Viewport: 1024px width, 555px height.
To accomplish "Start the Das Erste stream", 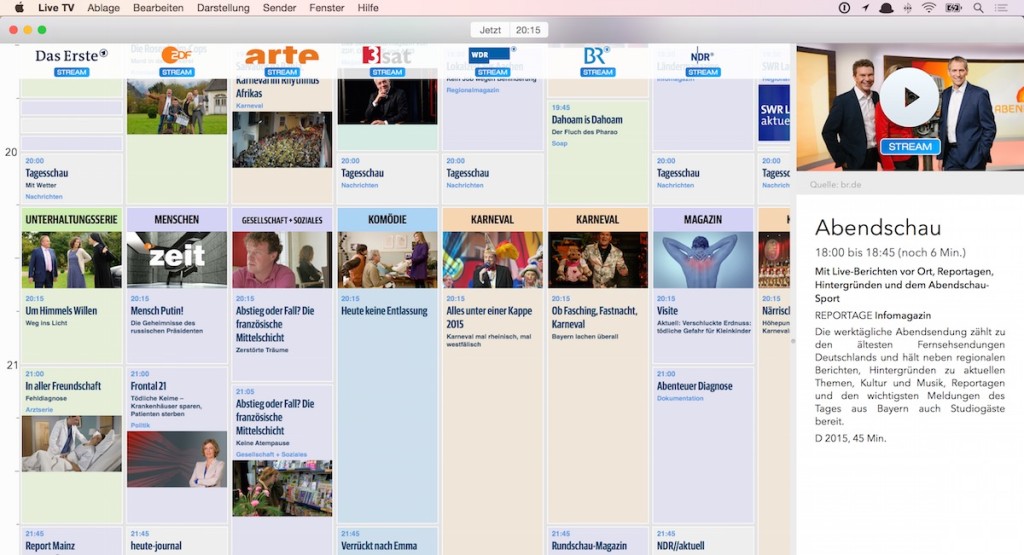I will point(71,72).
